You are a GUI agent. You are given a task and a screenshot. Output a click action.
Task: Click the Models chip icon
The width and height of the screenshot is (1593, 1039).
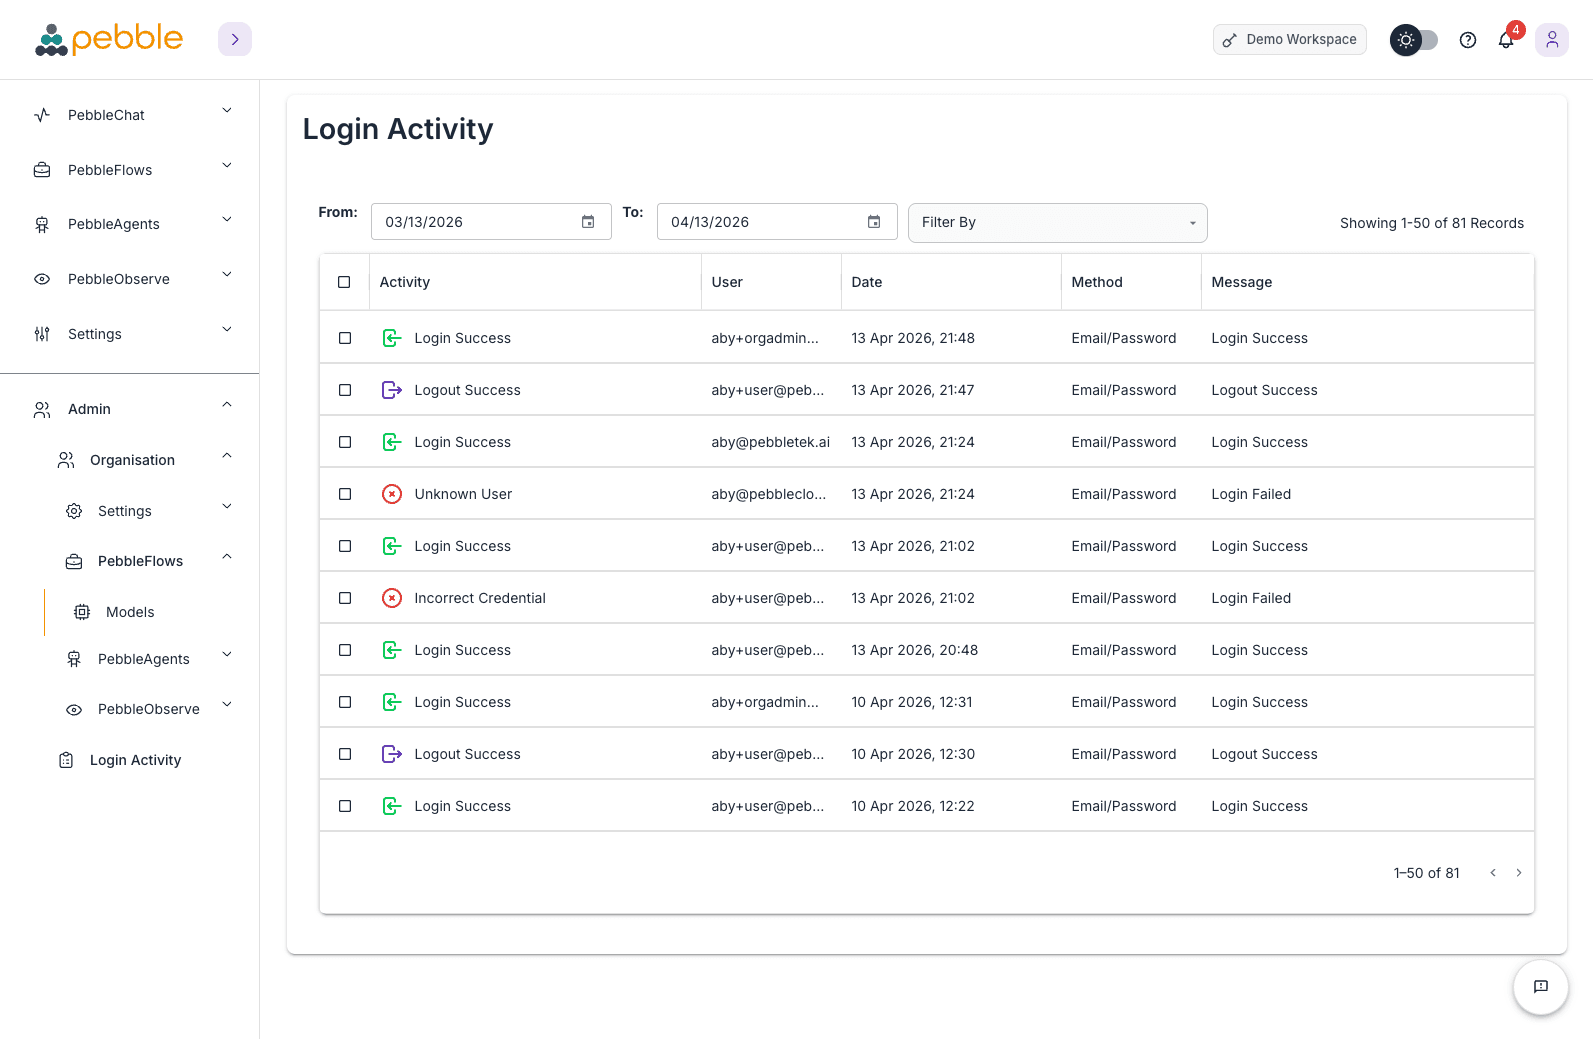point(82,612)
